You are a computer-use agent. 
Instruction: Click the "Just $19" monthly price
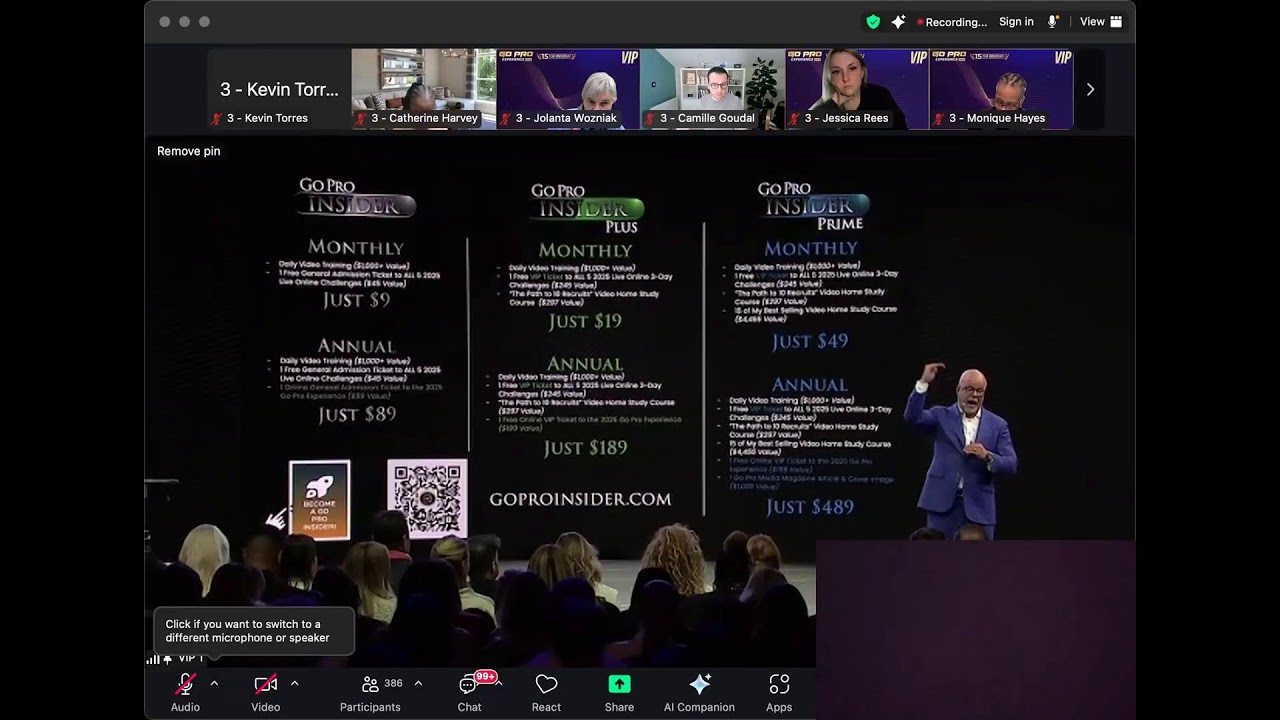pyautogui.click(x=585, y=321)
